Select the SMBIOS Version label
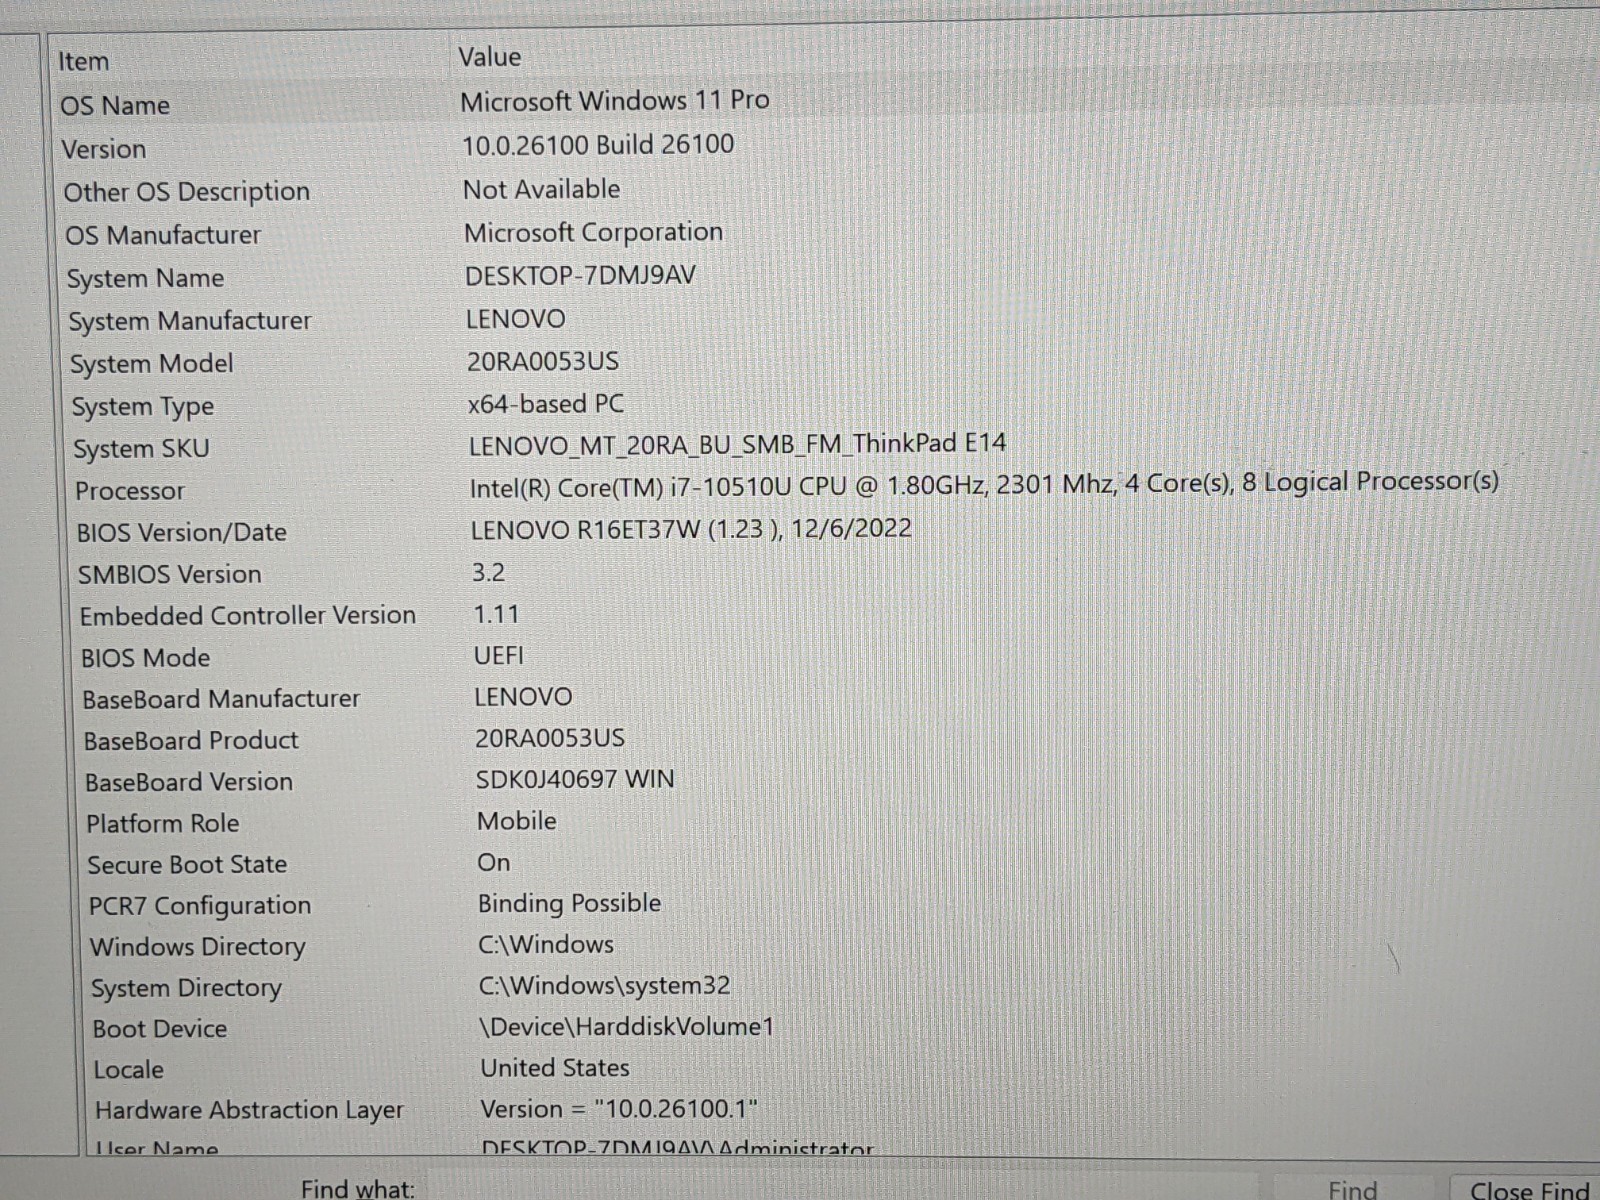The height and width of the screenshot is (1200, 1600). coord(169,575)
